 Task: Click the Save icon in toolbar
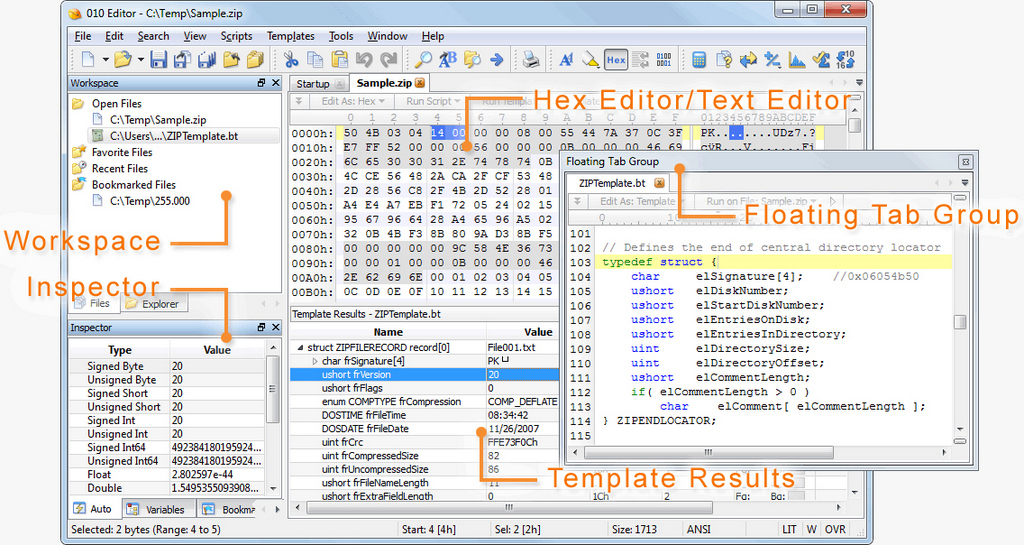tap(159, 60)
